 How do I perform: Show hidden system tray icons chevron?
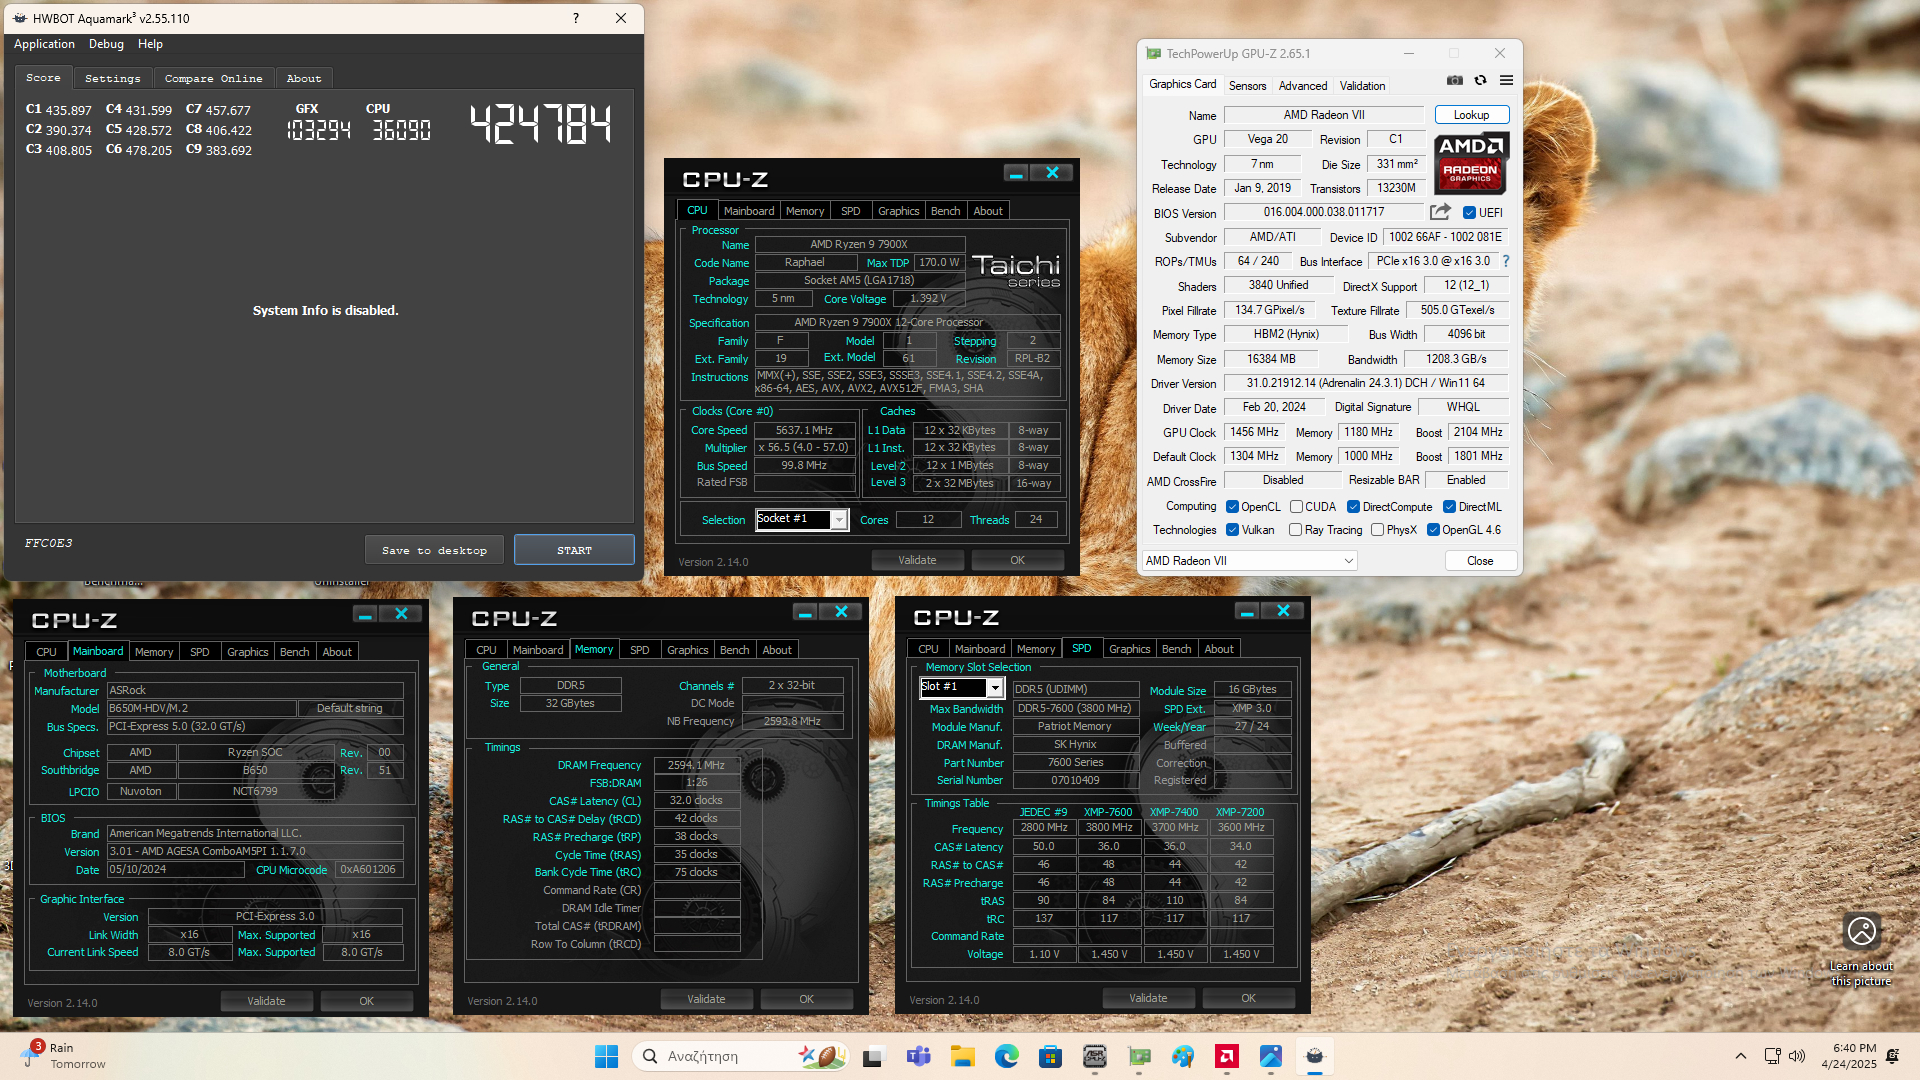pos(1741,1056)
